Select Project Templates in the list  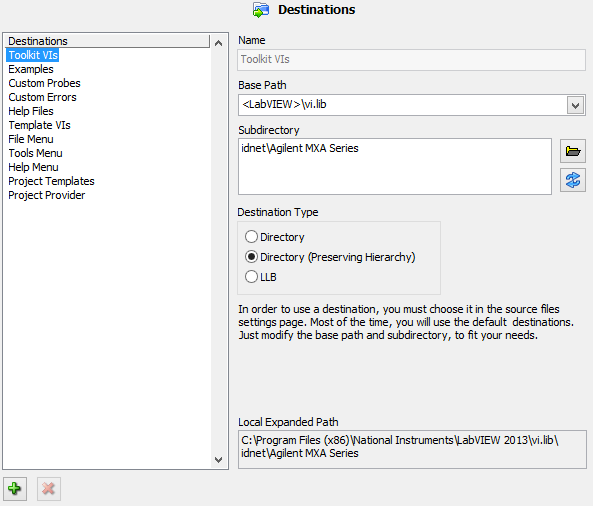(x=51, y=181)
